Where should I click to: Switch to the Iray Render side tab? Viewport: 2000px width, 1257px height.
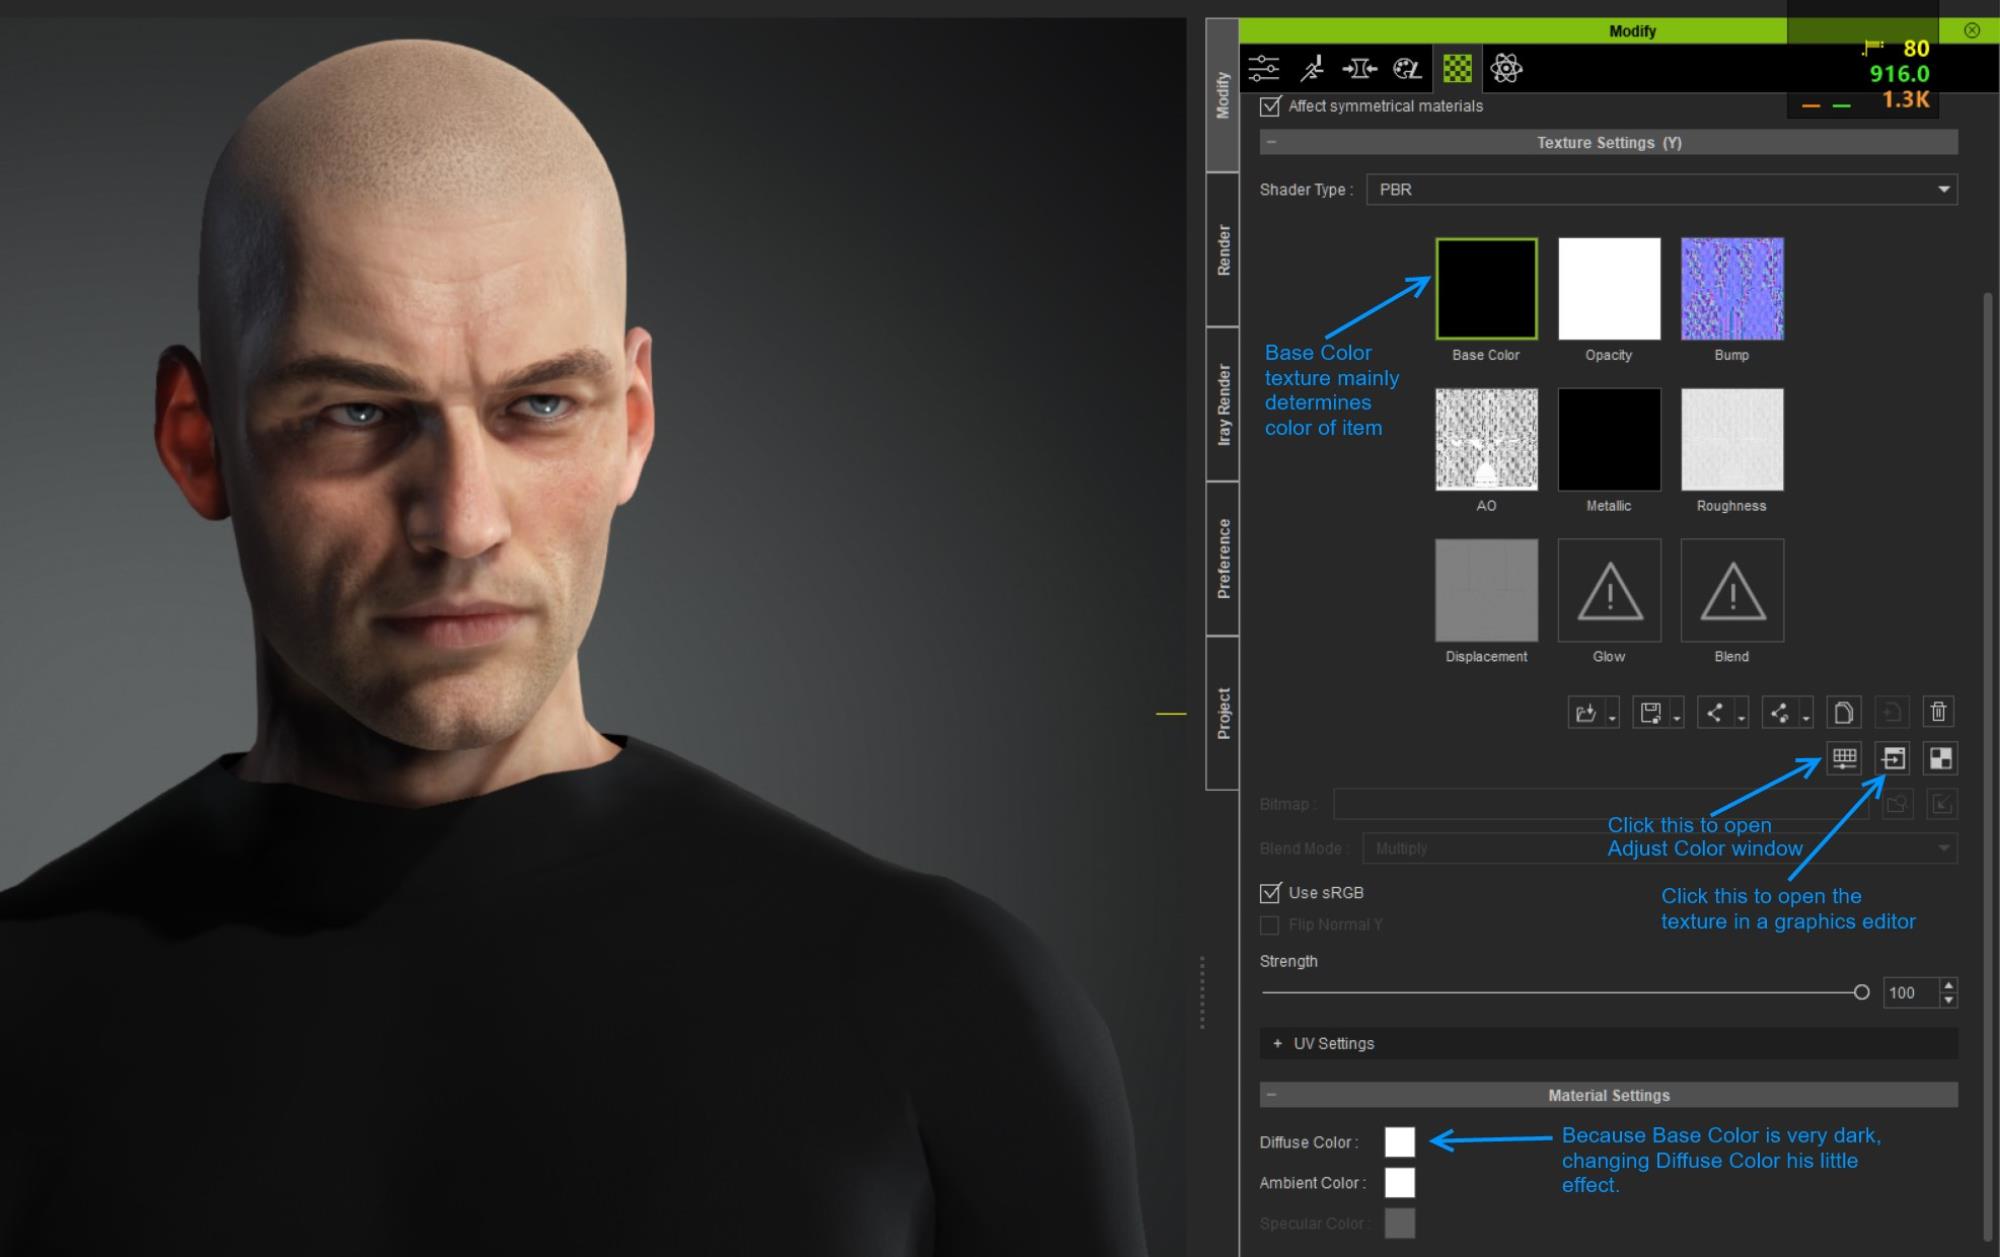(x=1222, y=404)
